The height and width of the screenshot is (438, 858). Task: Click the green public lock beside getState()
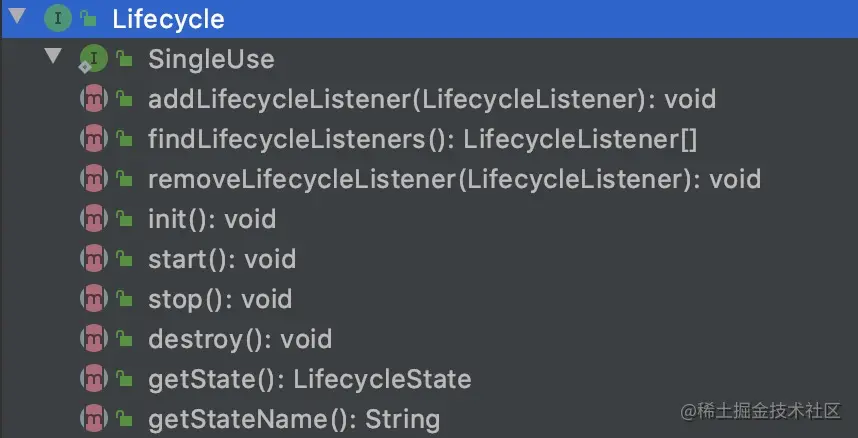[x=125, y=379]
